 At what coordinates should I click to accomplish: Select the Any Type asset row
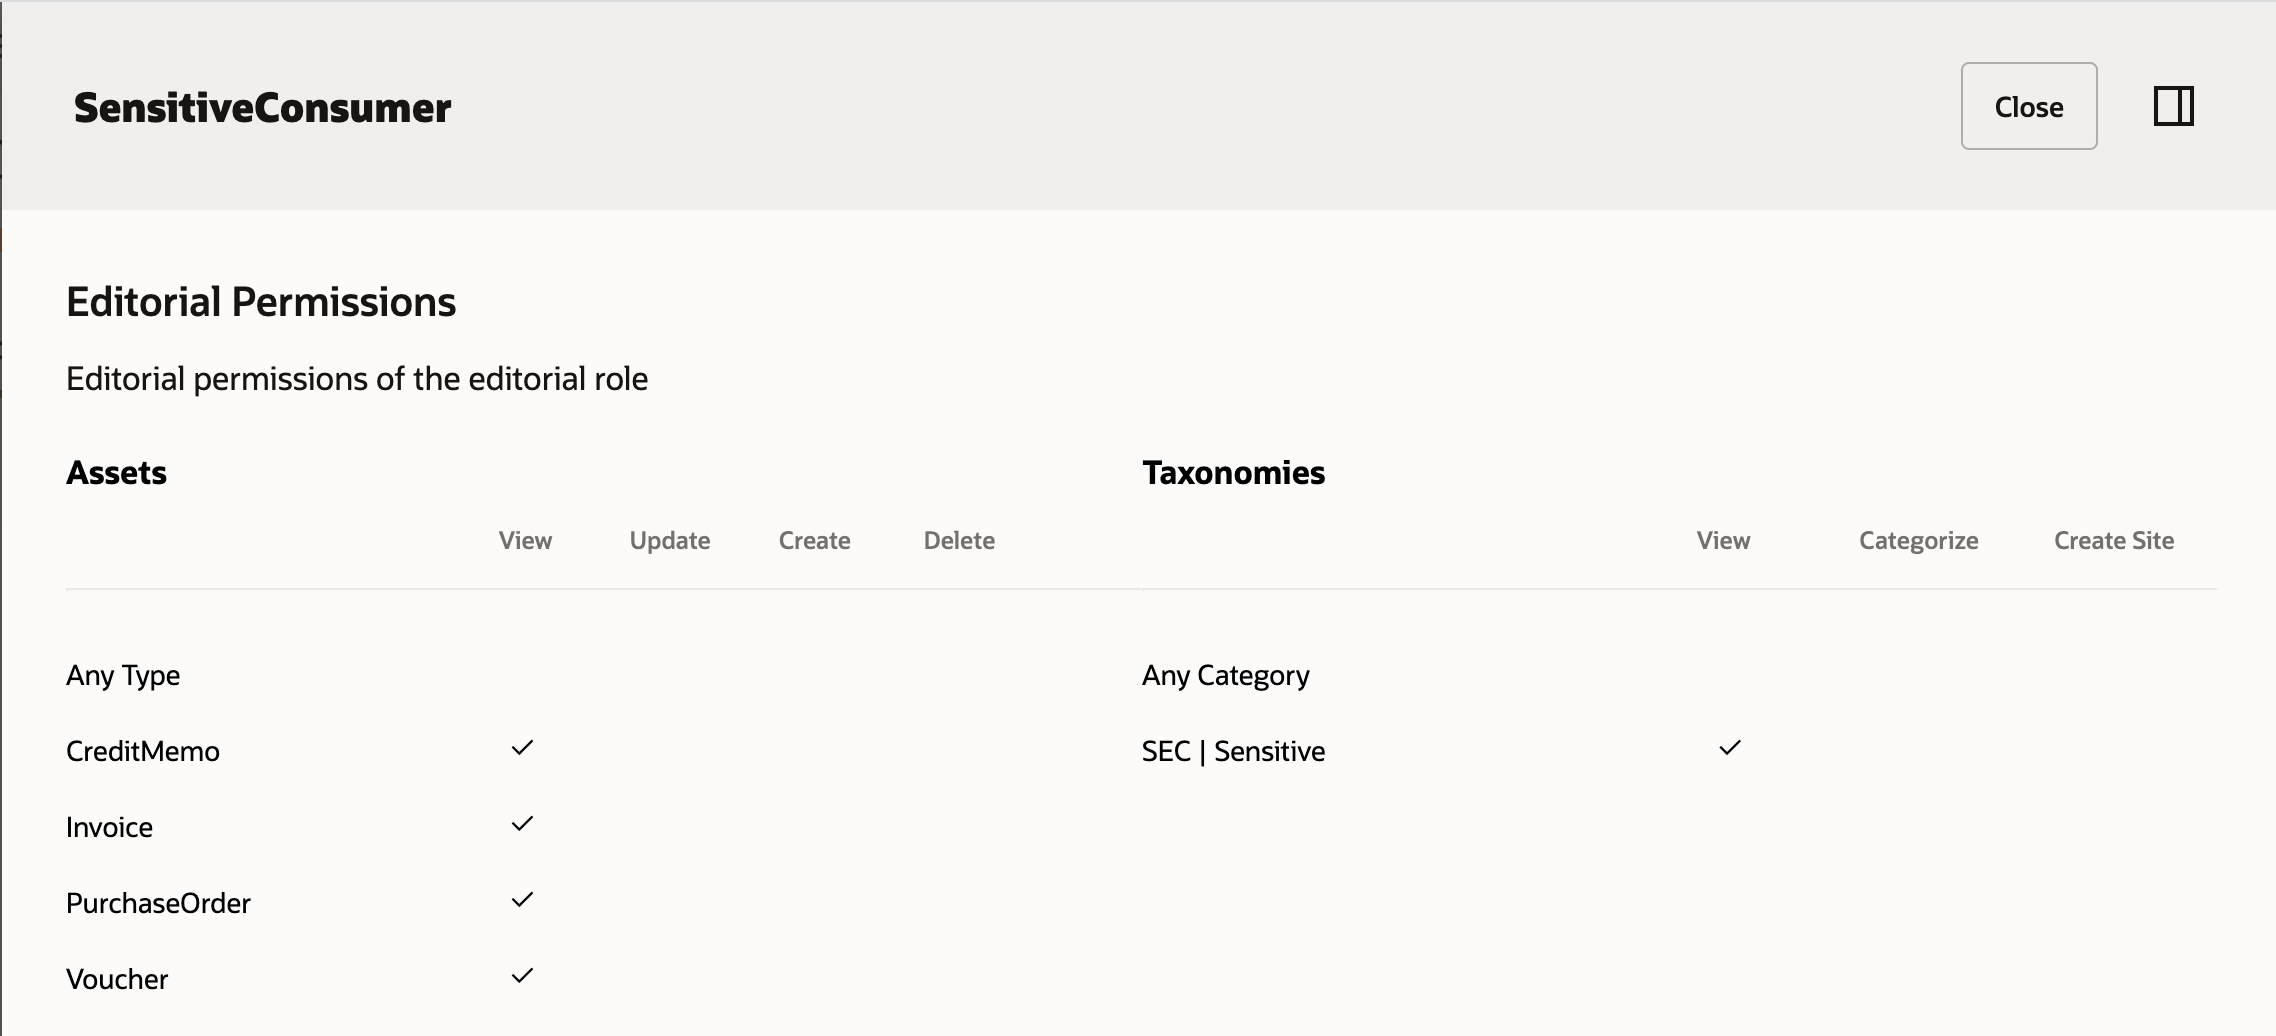pyautogui.click(x=123, y=676)
